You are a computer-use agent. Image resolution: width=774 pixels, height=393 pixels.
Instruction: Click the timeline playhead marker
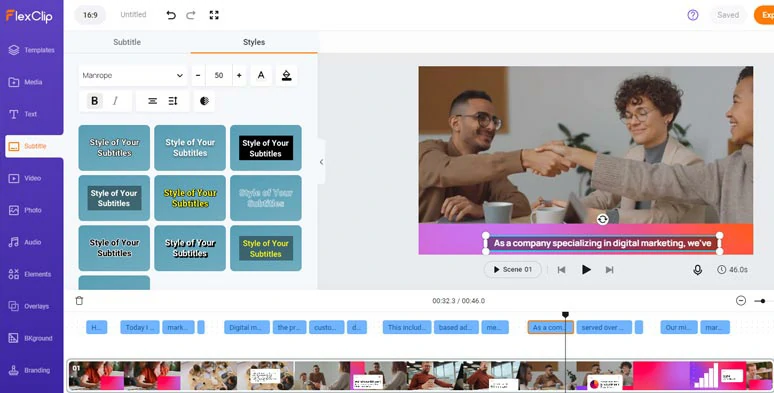pos(565,314)
